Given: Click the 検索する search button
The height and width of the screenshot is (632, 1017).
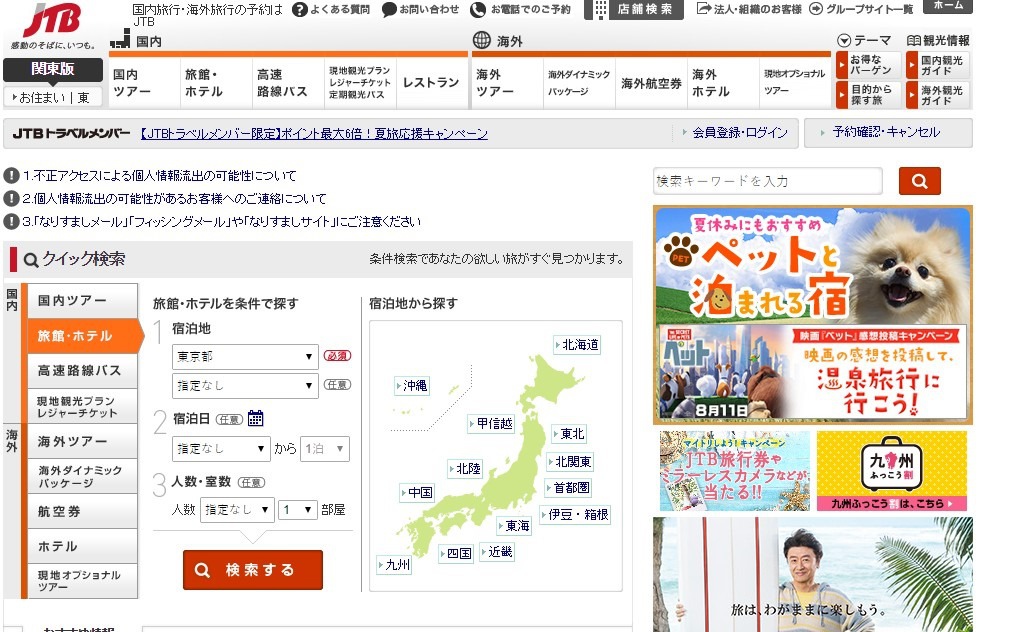Looking at the screenshot, I should pos(253,570).
